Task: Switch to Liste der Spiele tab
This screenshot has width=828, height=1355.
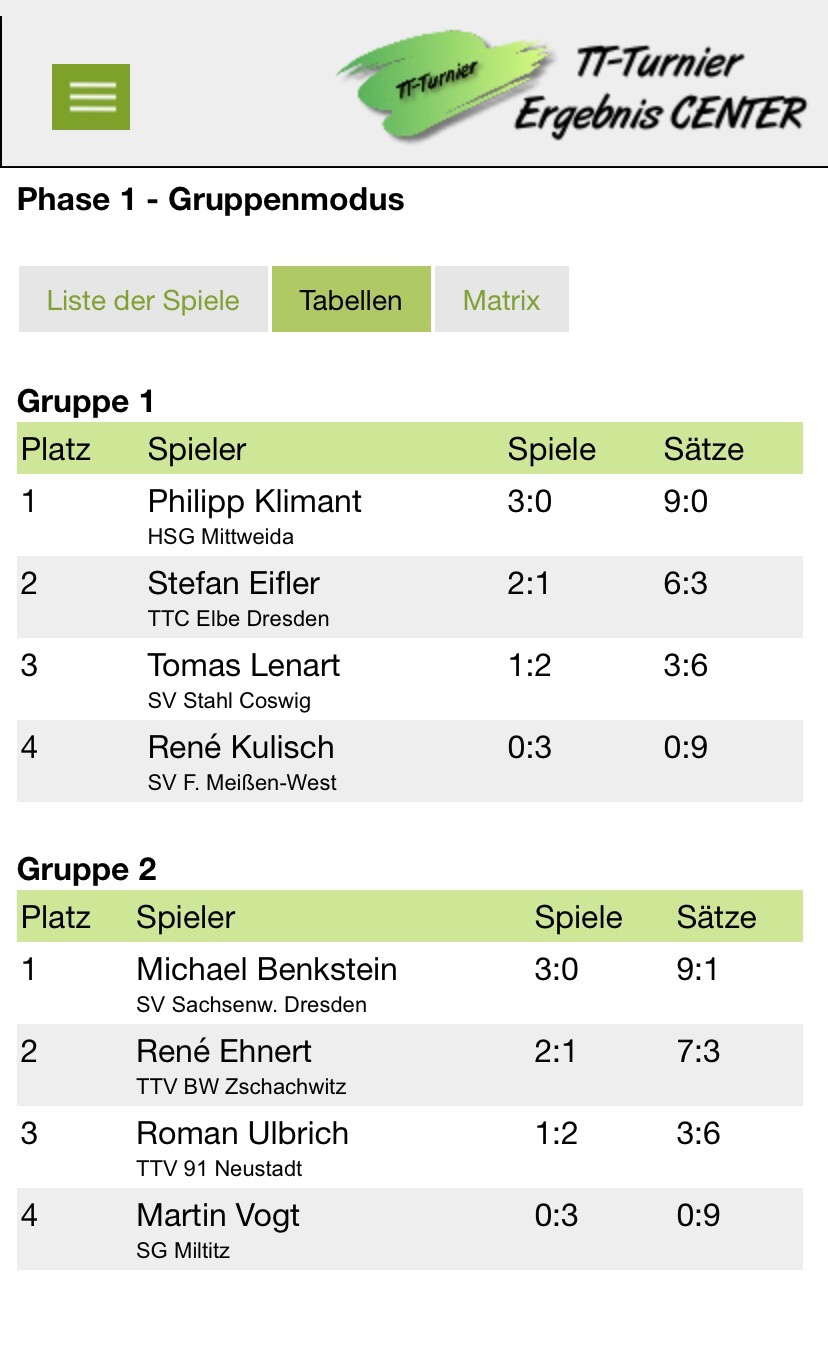Action: coord(143,300)
